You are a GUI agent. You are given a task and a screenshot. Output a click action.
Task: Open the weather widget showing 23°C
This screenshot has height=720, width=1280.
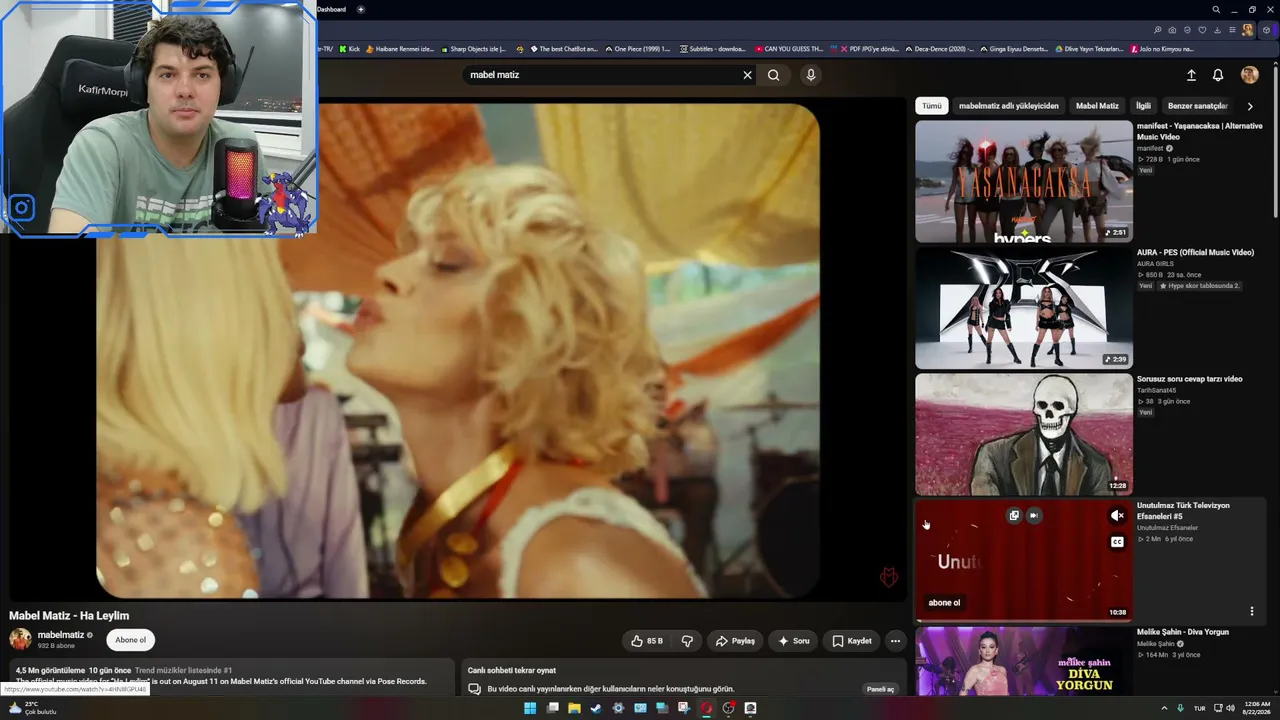point(31,708)
